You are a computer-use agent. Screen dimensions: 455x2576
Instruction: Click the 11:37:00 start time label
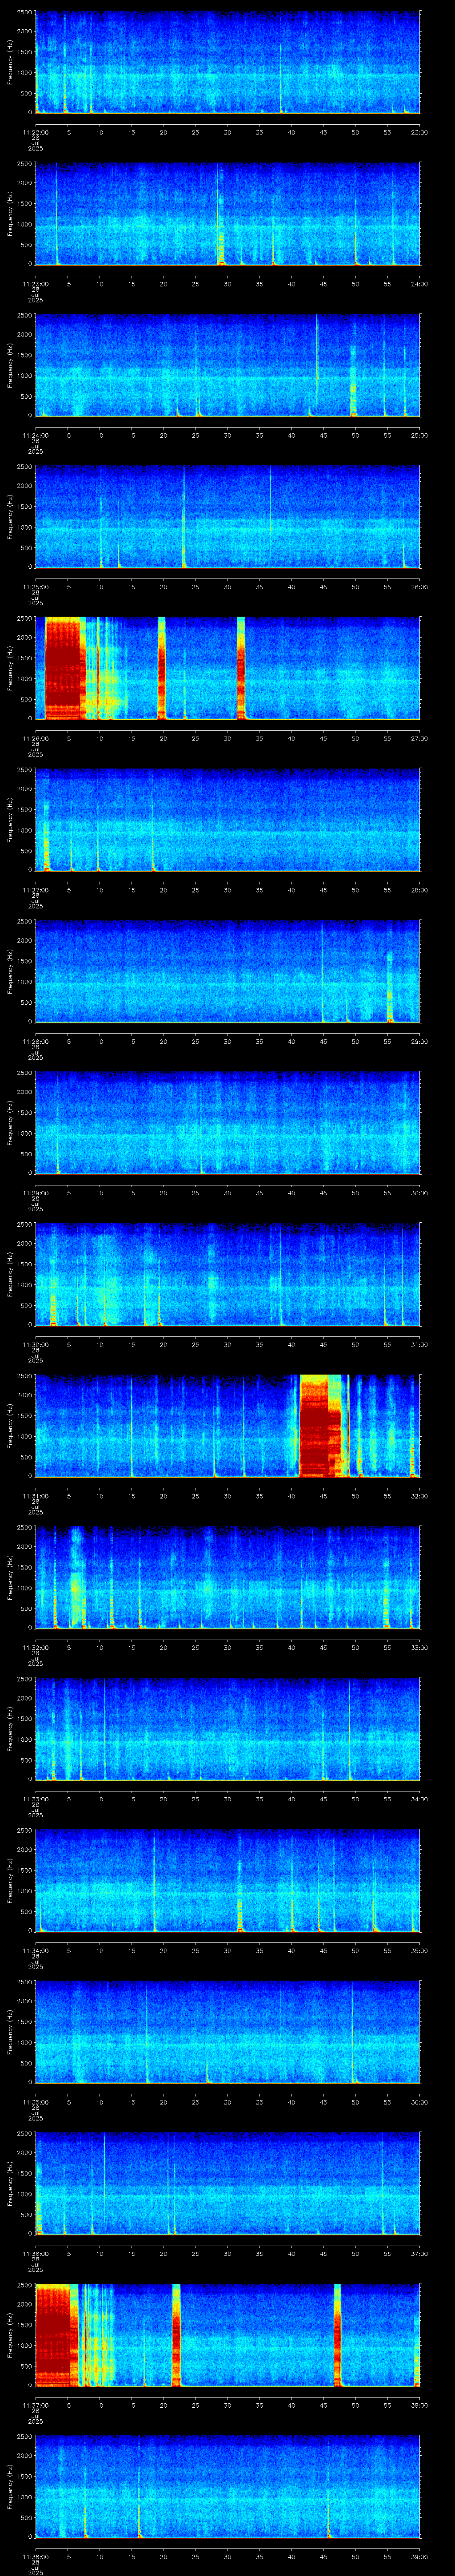tap(35, 2405)
